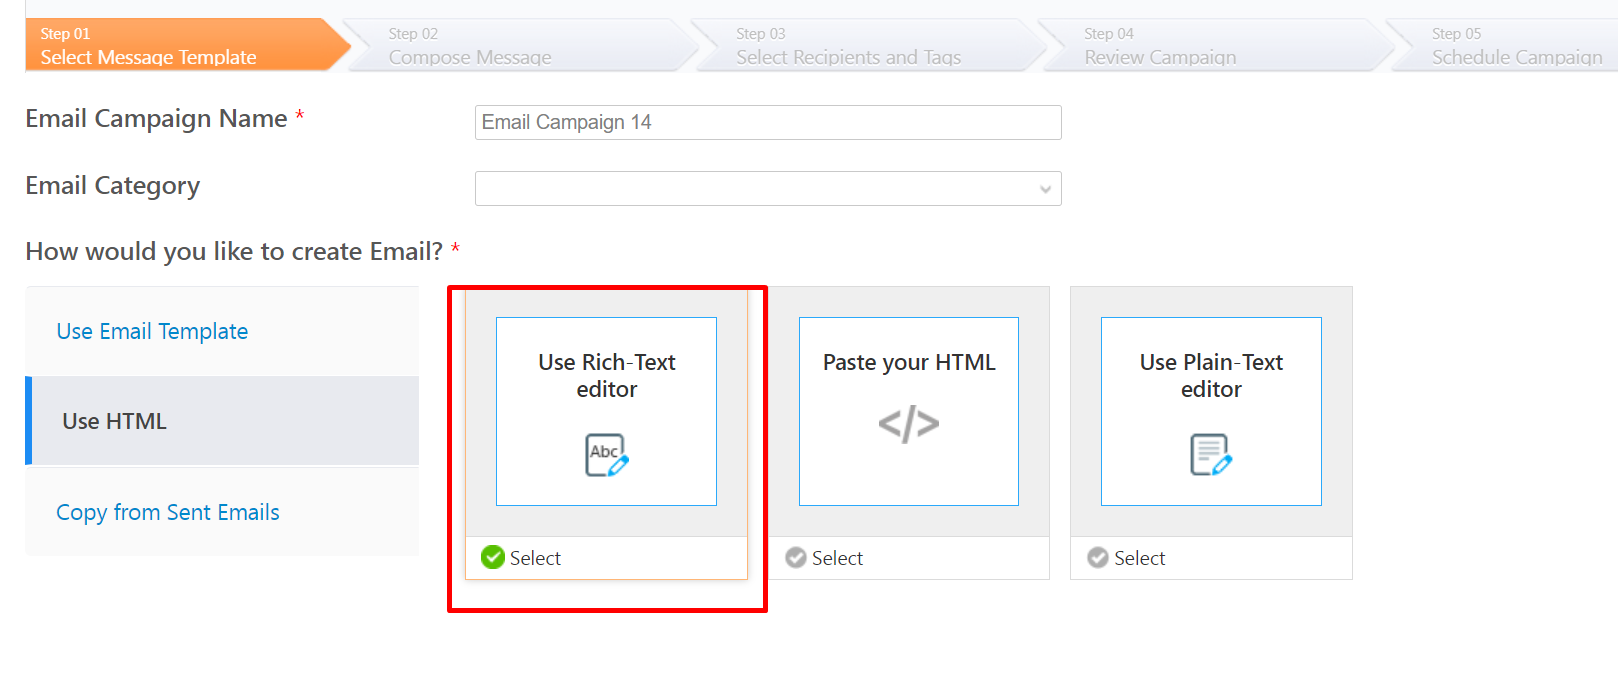The height and width of the screenshot is (687, 1618).
Task: Toggle the Select checkmark under Plain-Text editor
Action: [1098, 558]
